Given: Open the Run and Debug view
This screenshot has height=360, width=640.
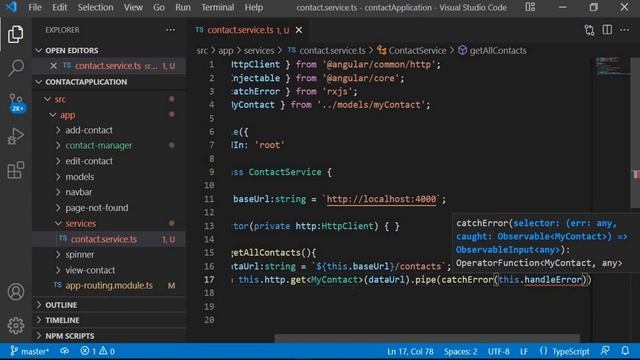Looking at the screenshot, I should coord(16,136).
